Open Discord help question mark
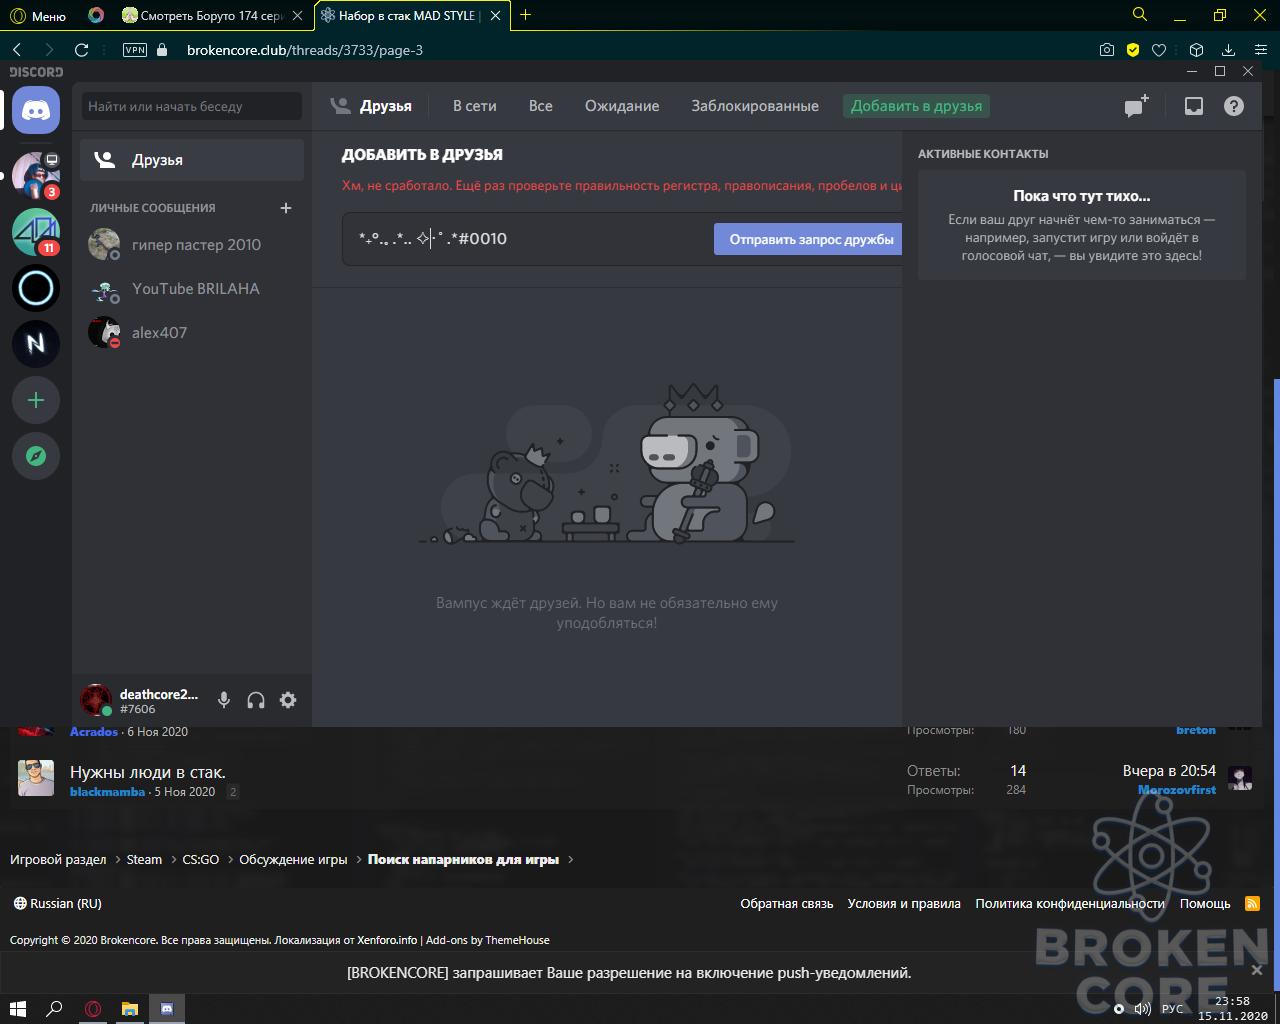This screenshot has width=1280, height=1024. coord(1234,106)
